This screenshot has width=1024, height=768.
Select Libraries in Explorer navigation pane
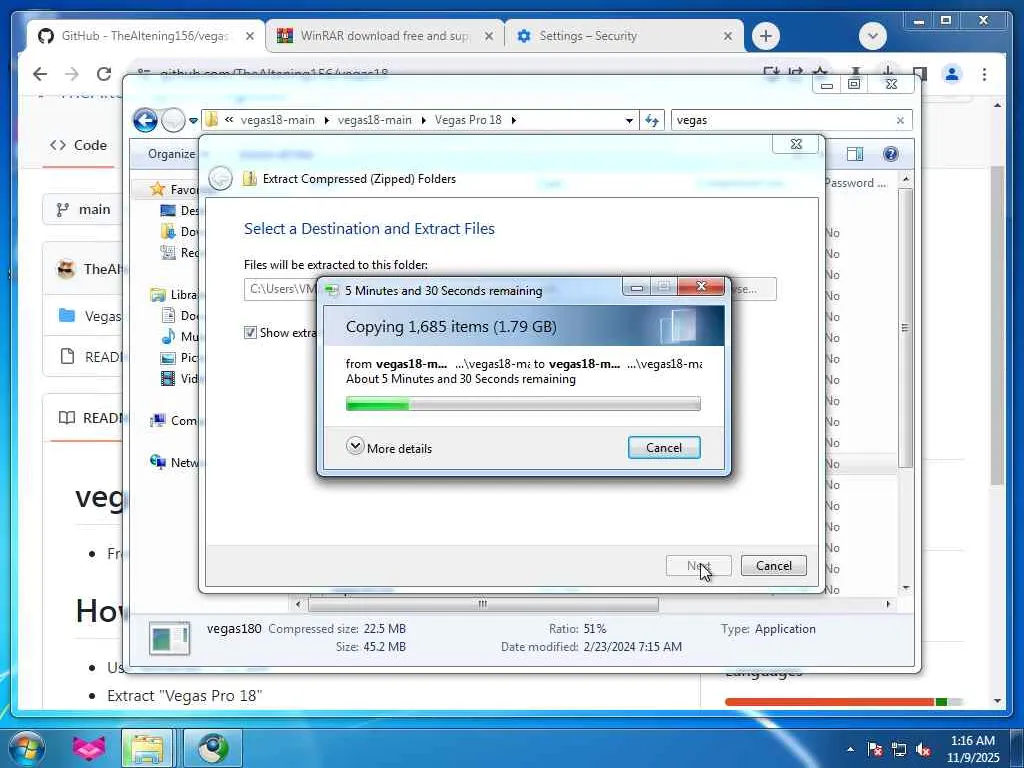174,295
